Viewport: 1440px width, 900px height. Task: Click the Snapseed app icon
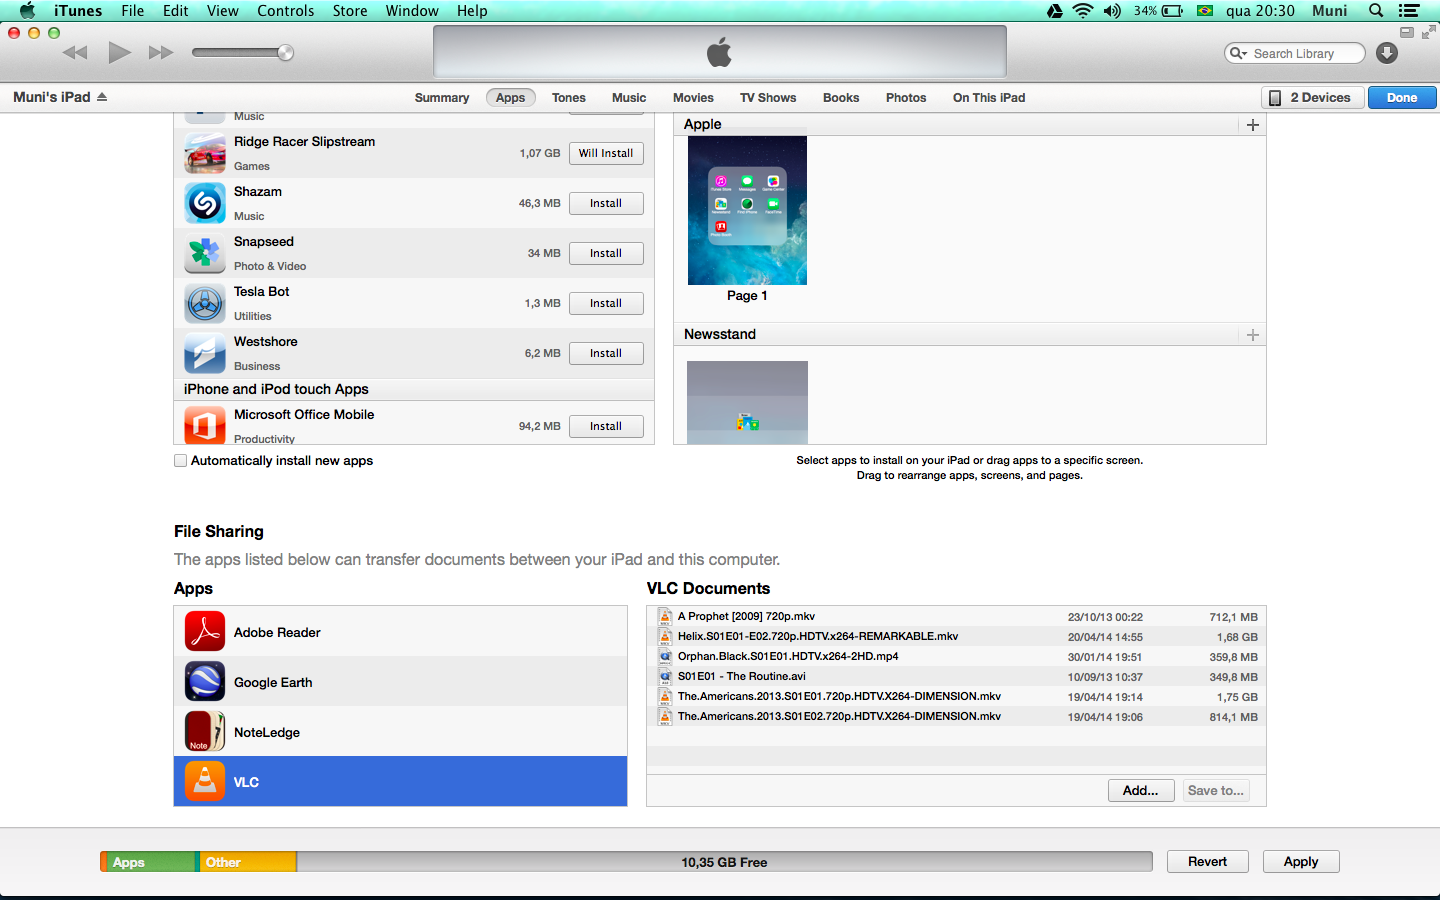205,253
